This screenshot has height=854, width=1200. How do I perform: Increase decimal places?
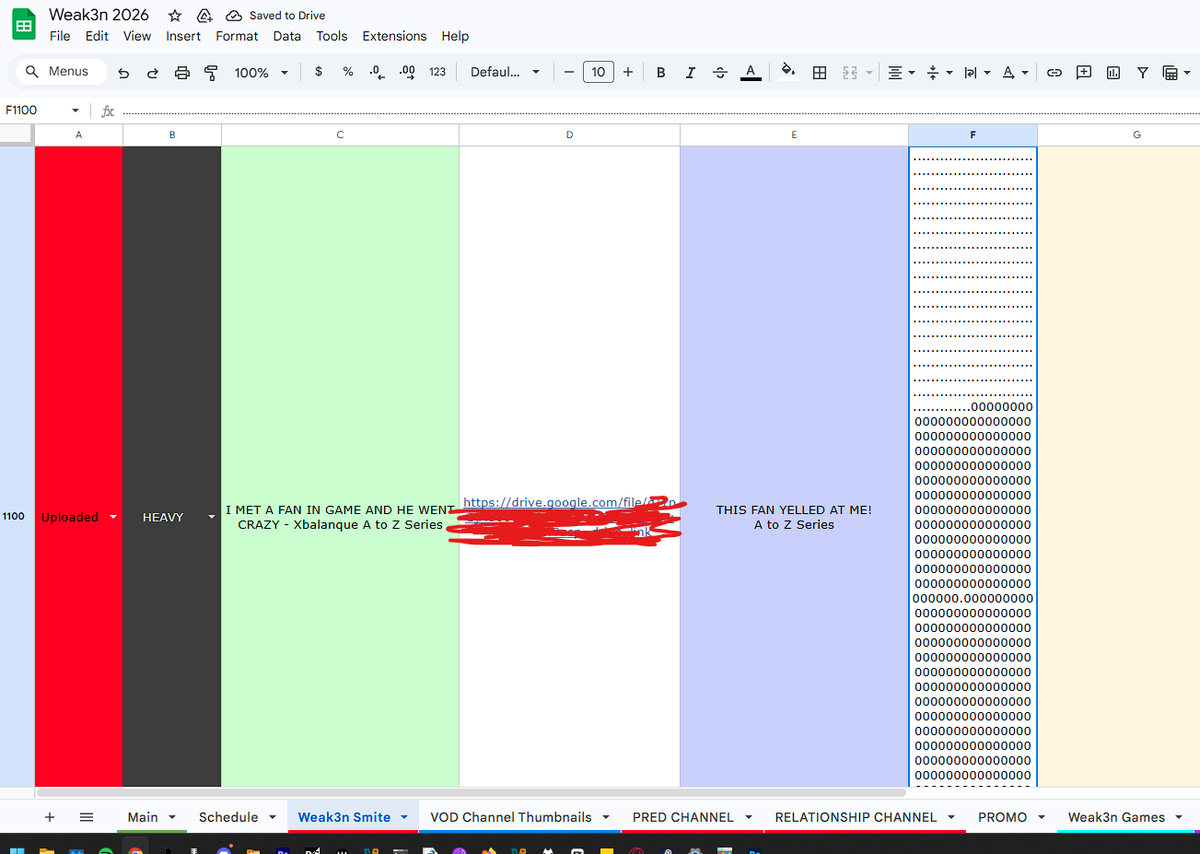pyautogui.click(x=407, y=72)
